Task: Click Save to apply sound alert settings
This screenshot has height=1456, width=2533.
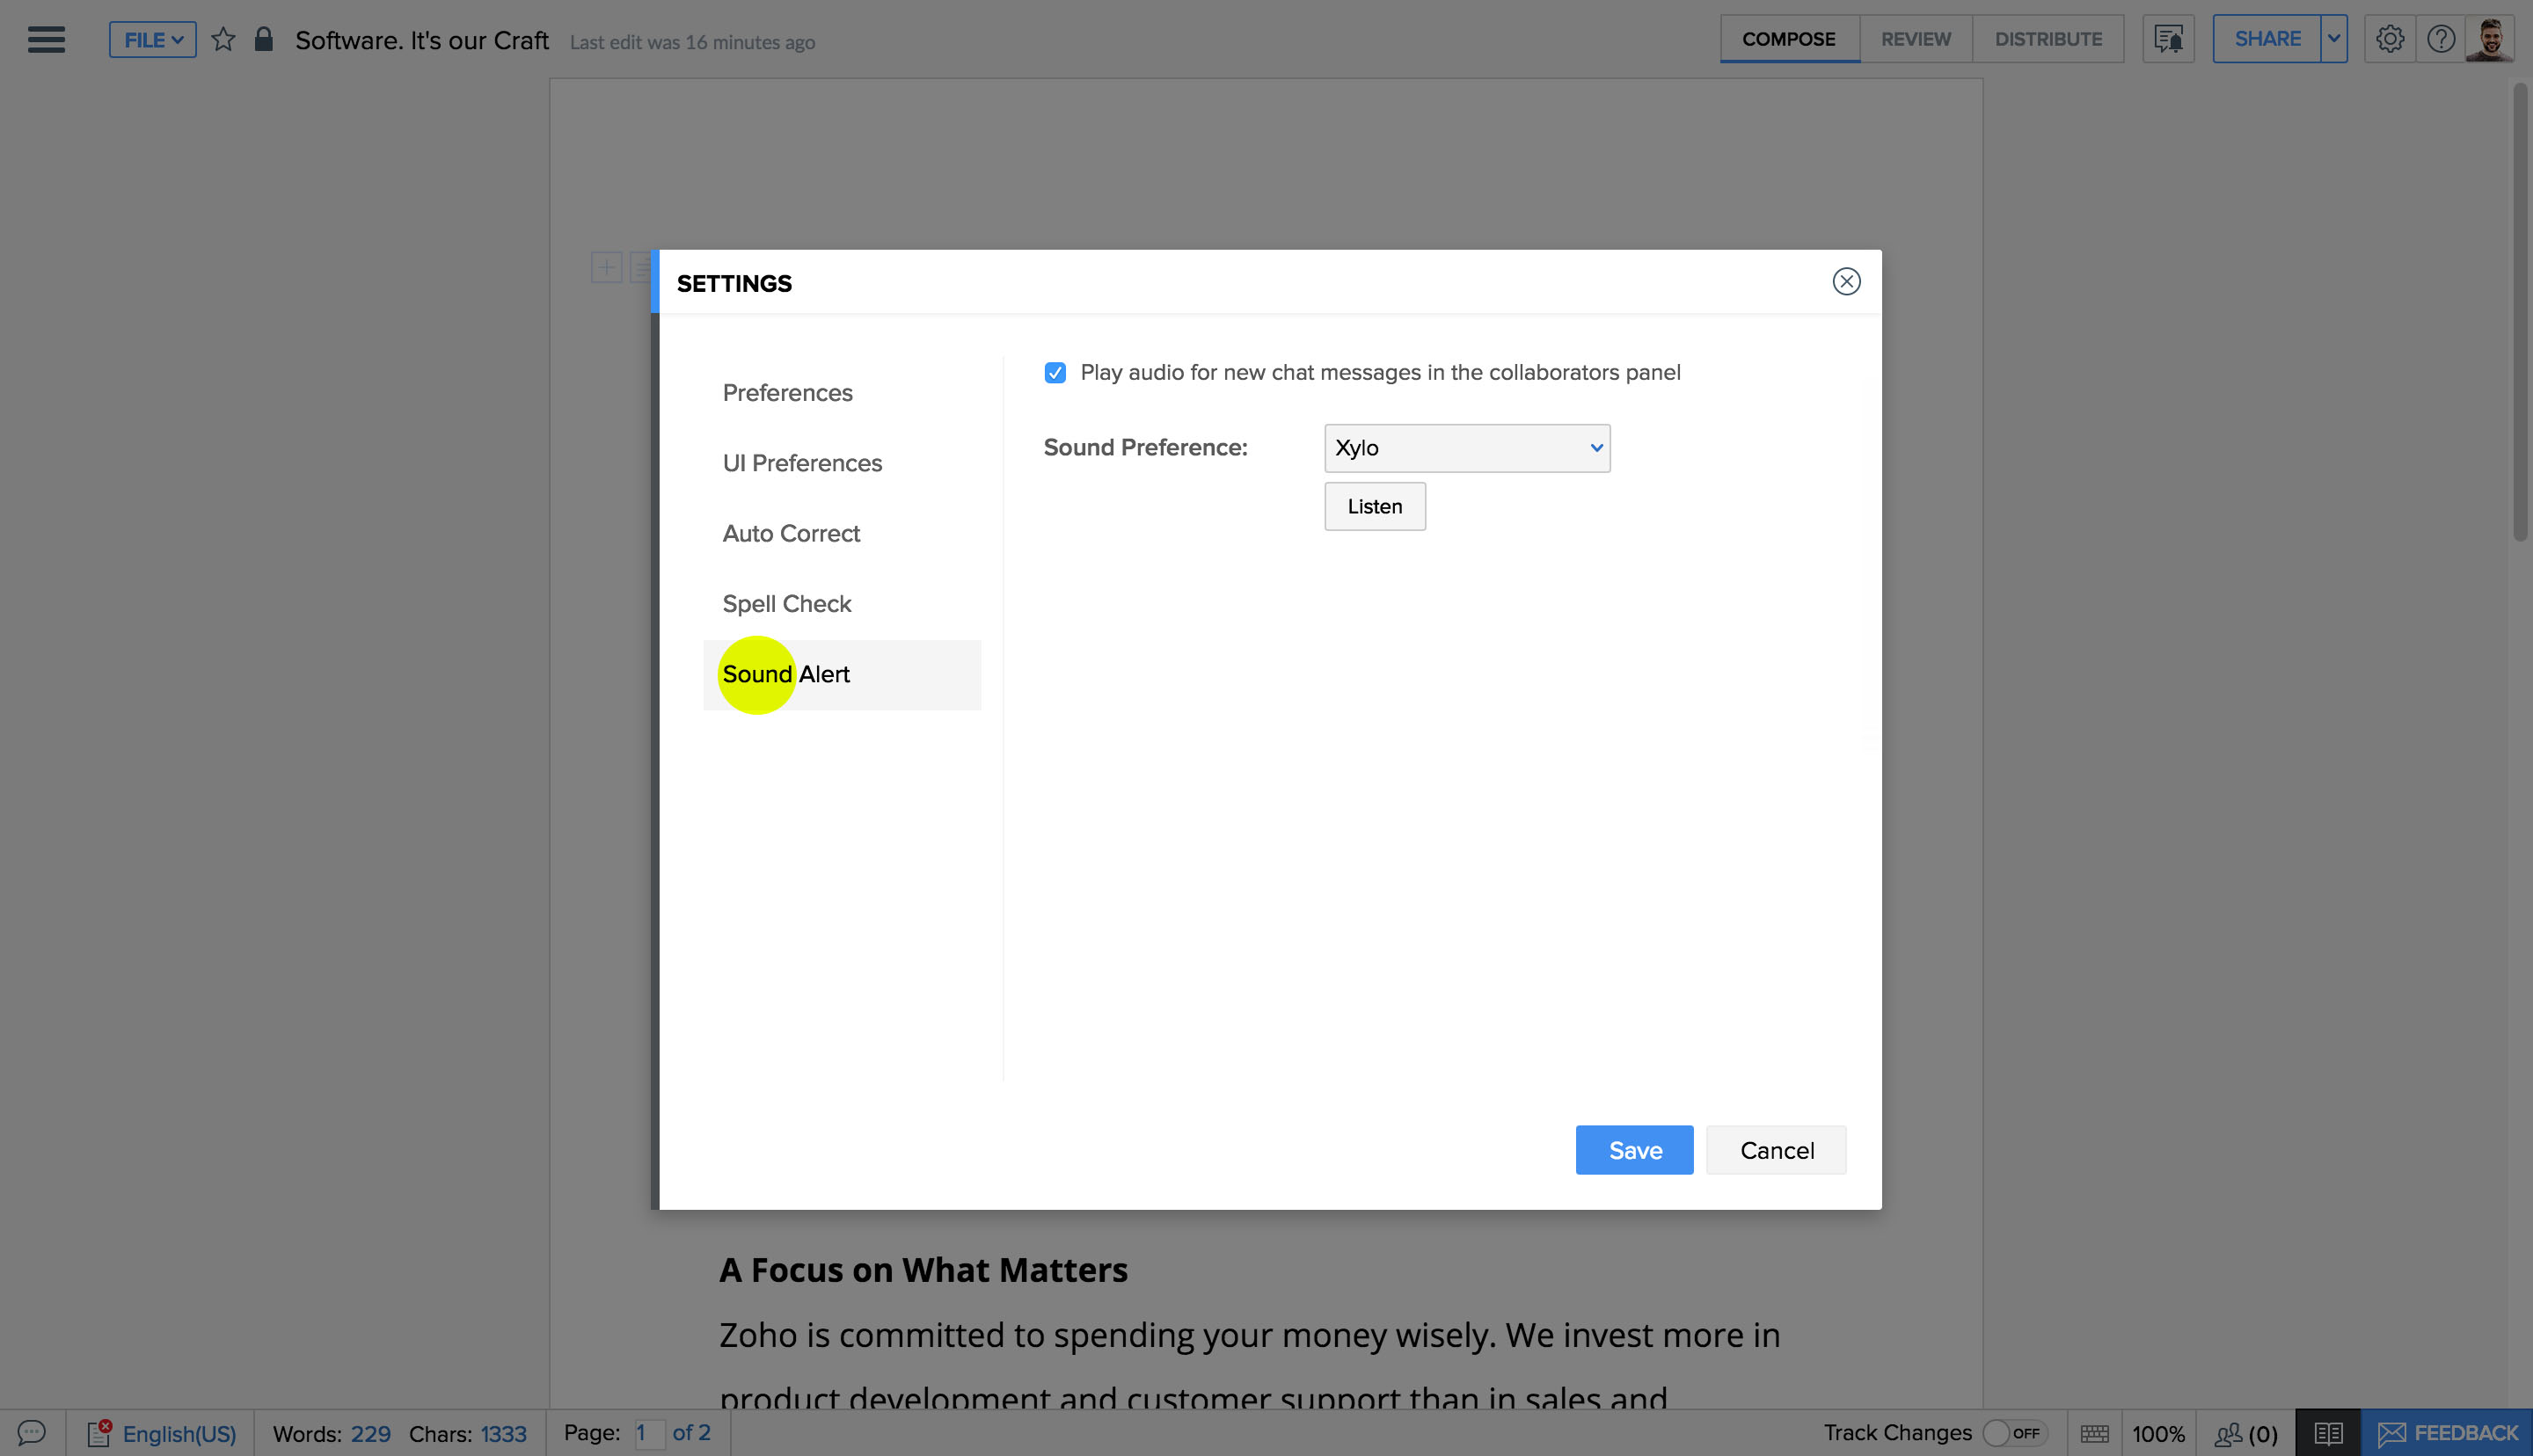Action: coord(1633,1148)
